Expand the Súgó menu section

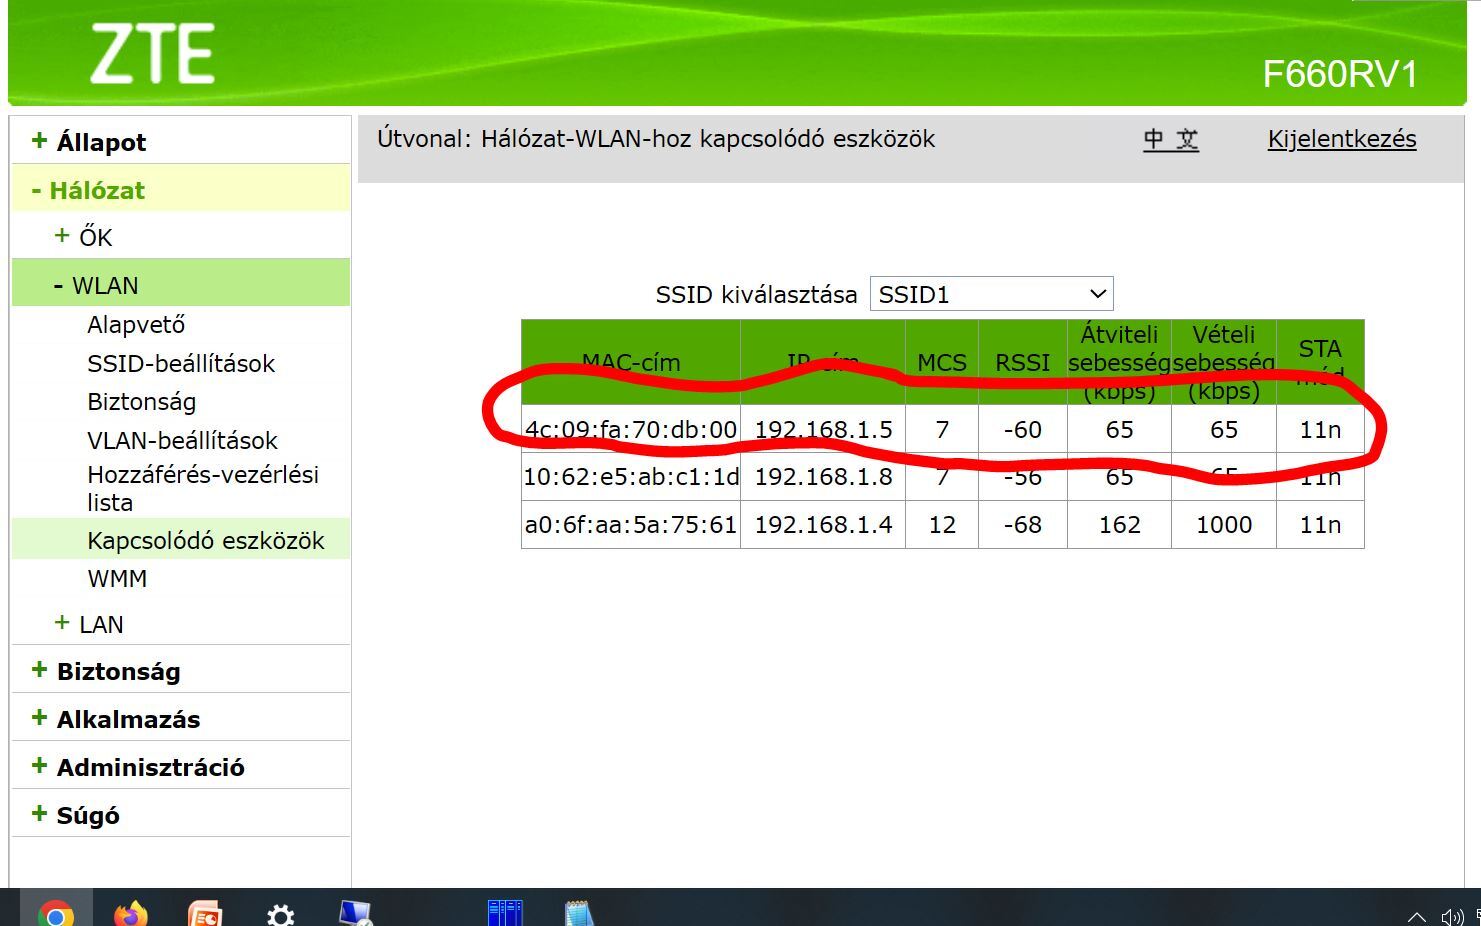[x=75, y=815]
